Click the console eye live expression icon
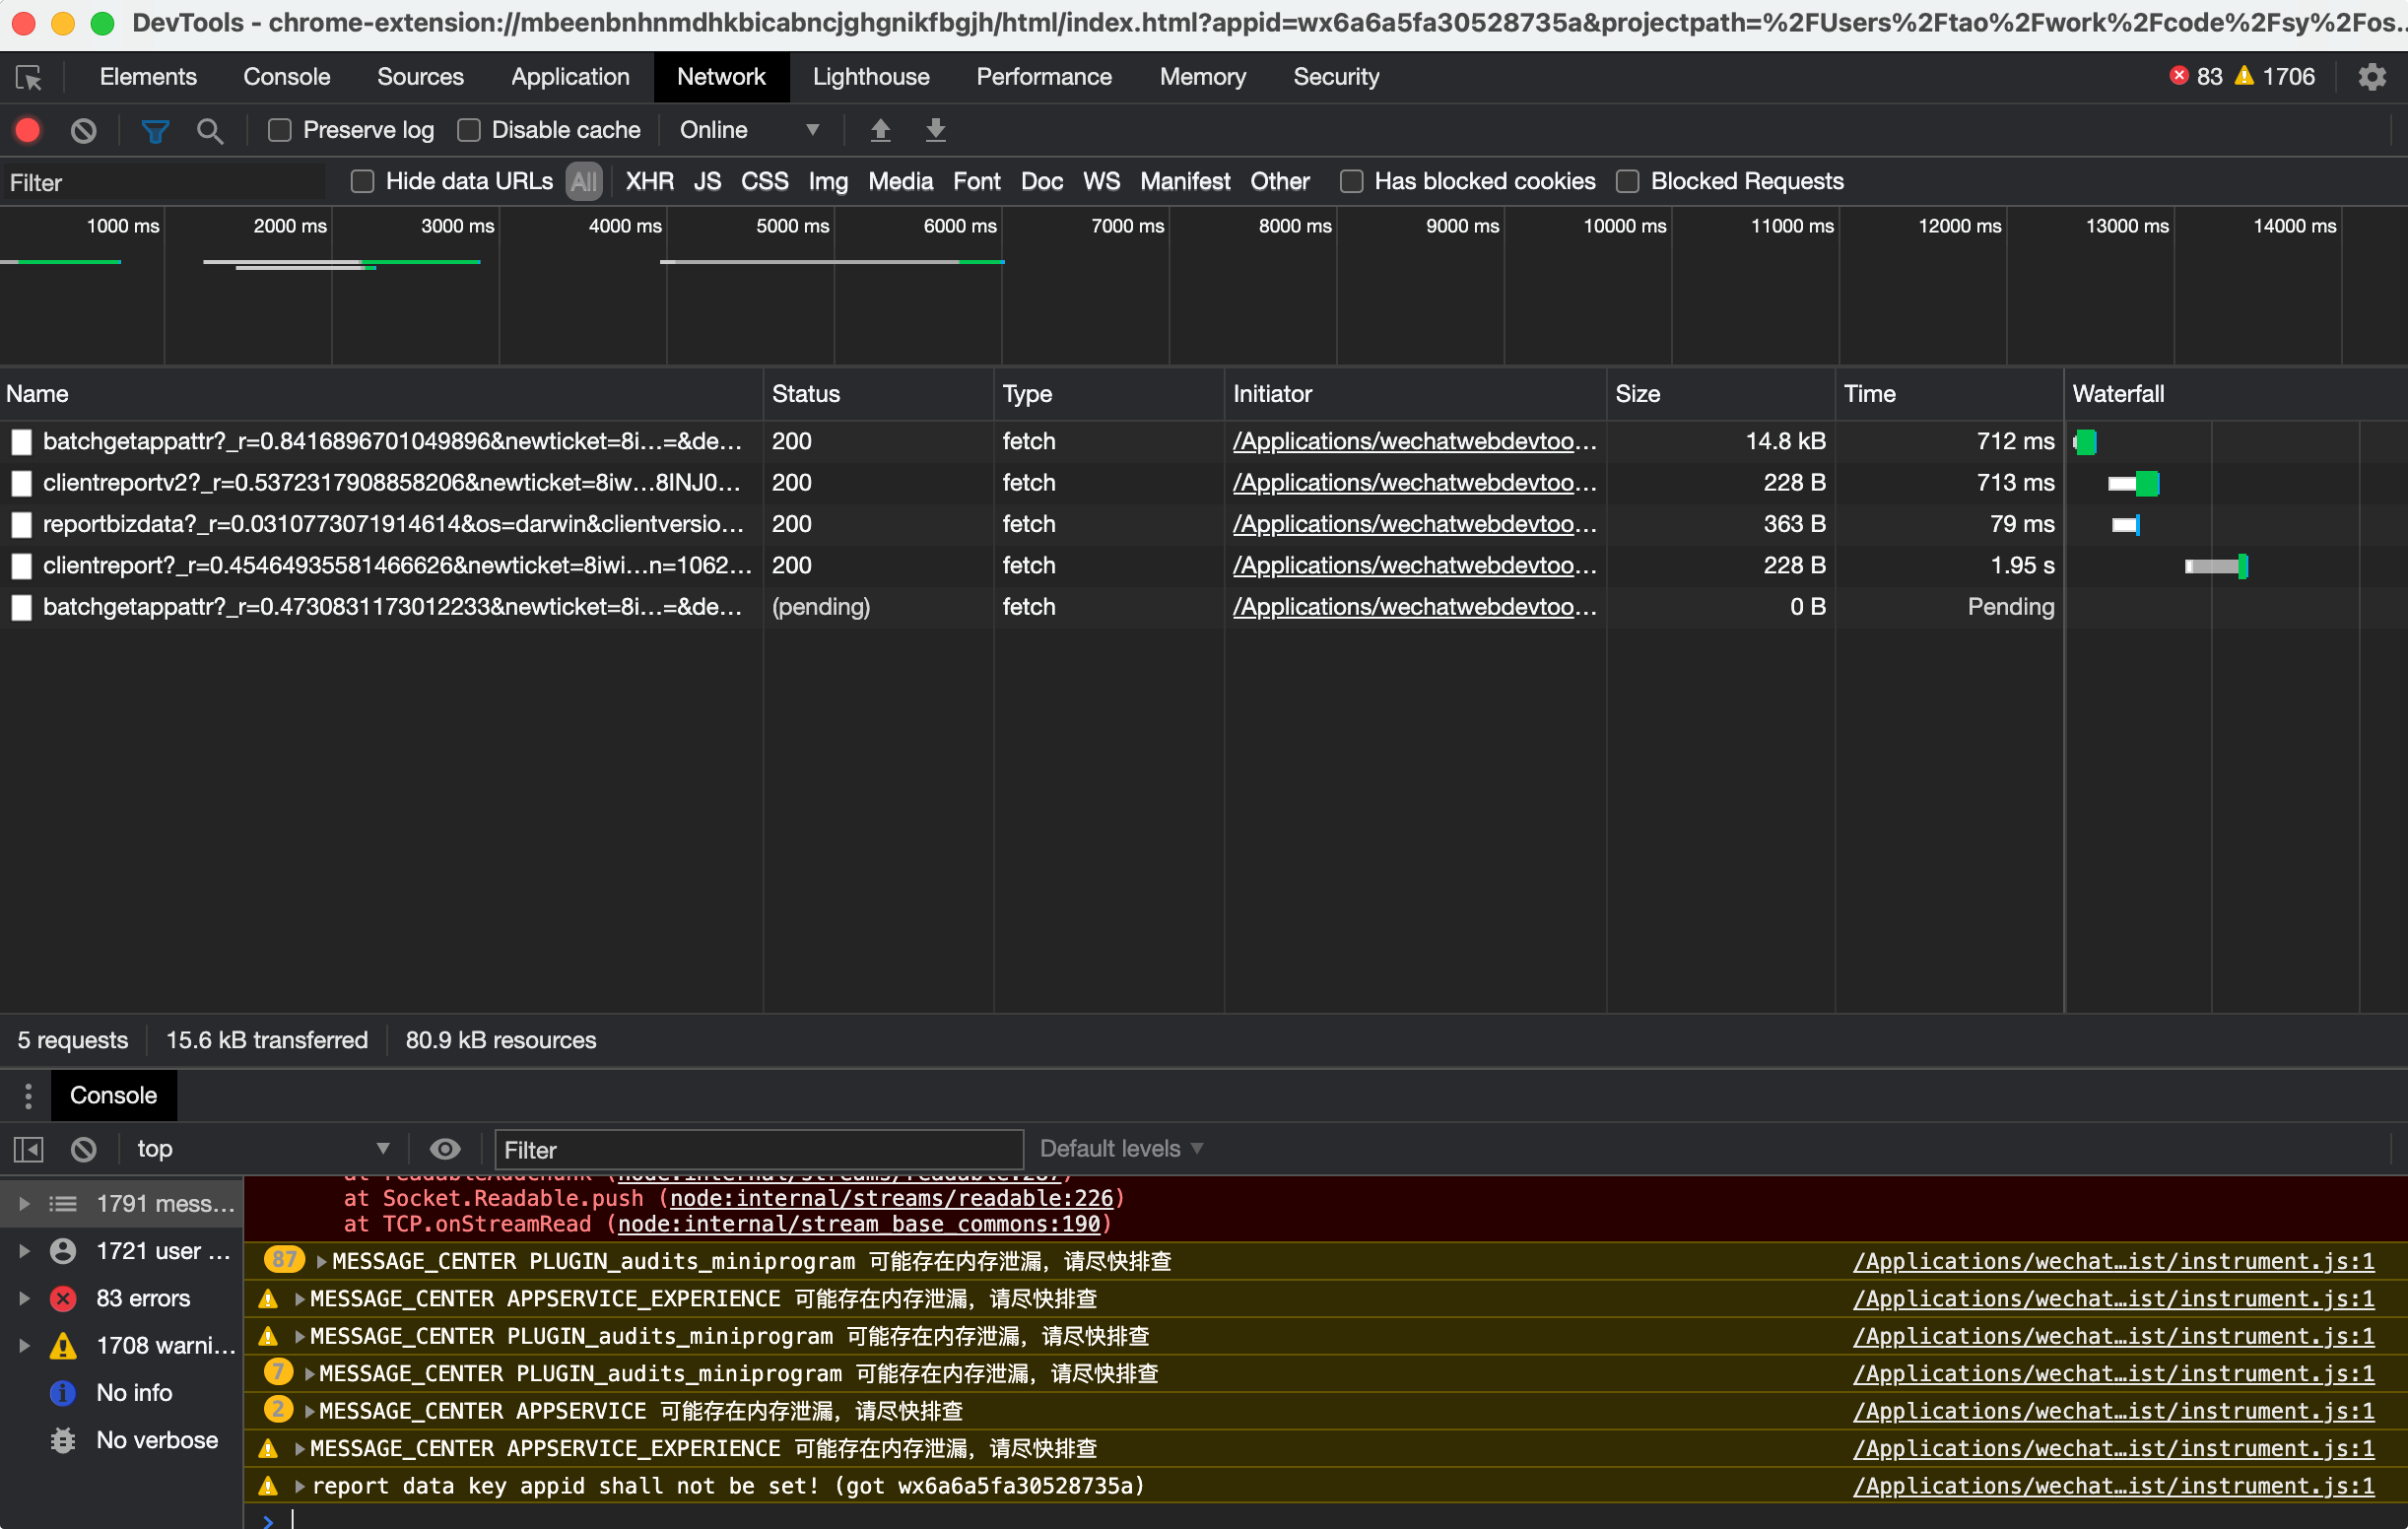Screen dimensions: 2408x1529 [445, 1149]
